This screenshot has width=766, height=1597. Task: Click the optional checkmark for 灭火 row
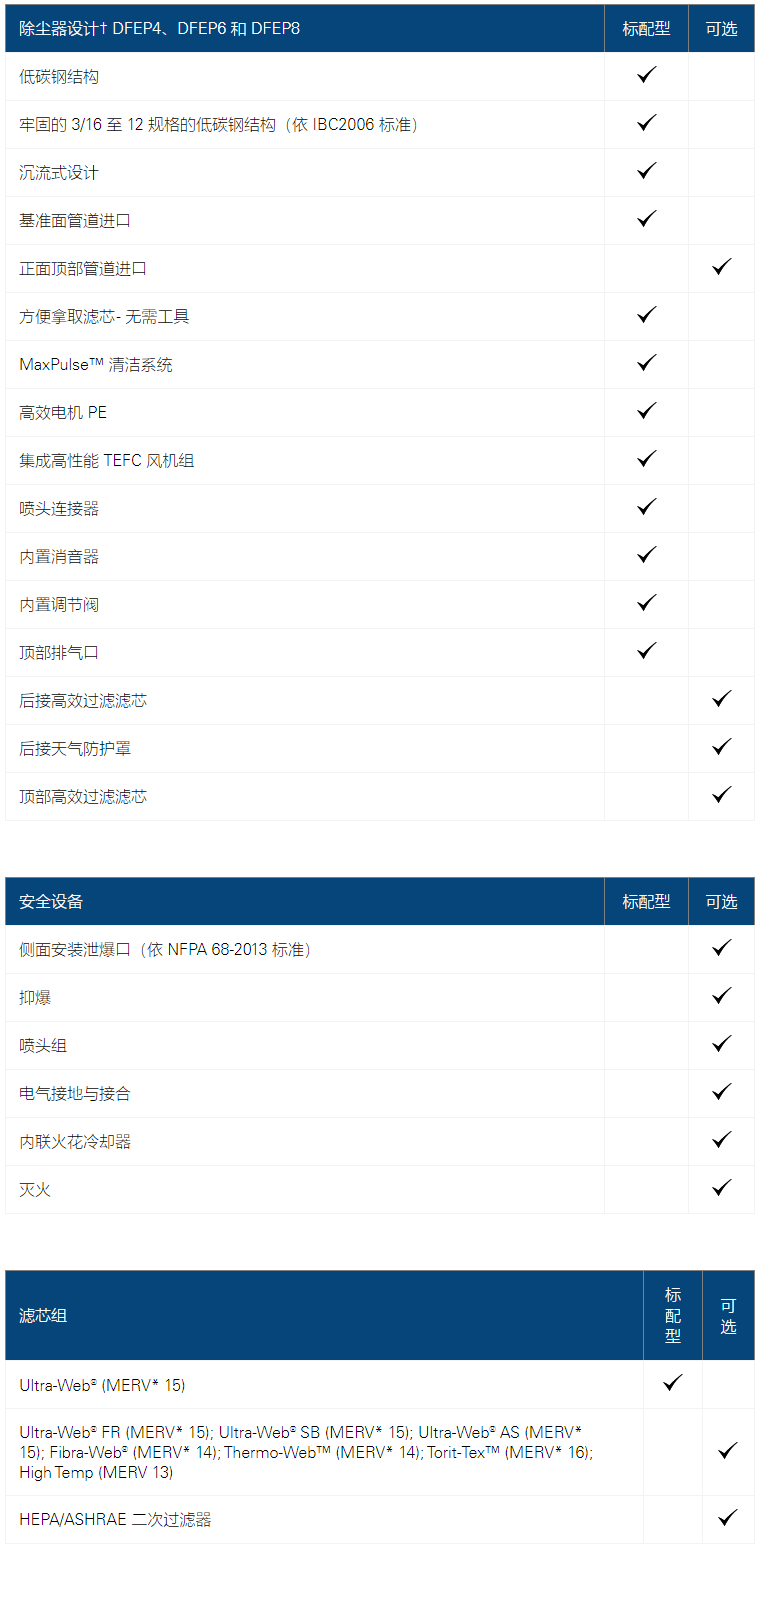pos(722,1188)
